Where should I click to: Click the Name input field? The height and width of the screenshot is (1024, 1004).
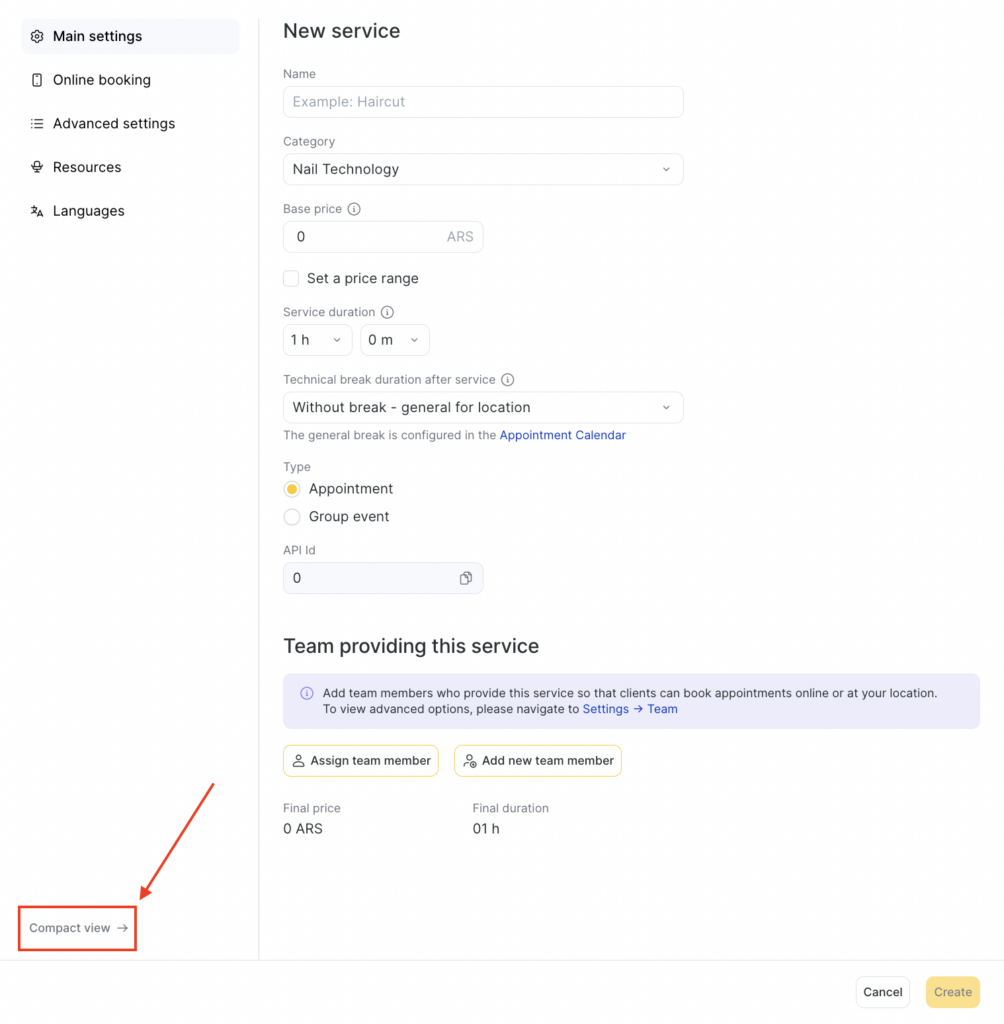click(483, 102)
